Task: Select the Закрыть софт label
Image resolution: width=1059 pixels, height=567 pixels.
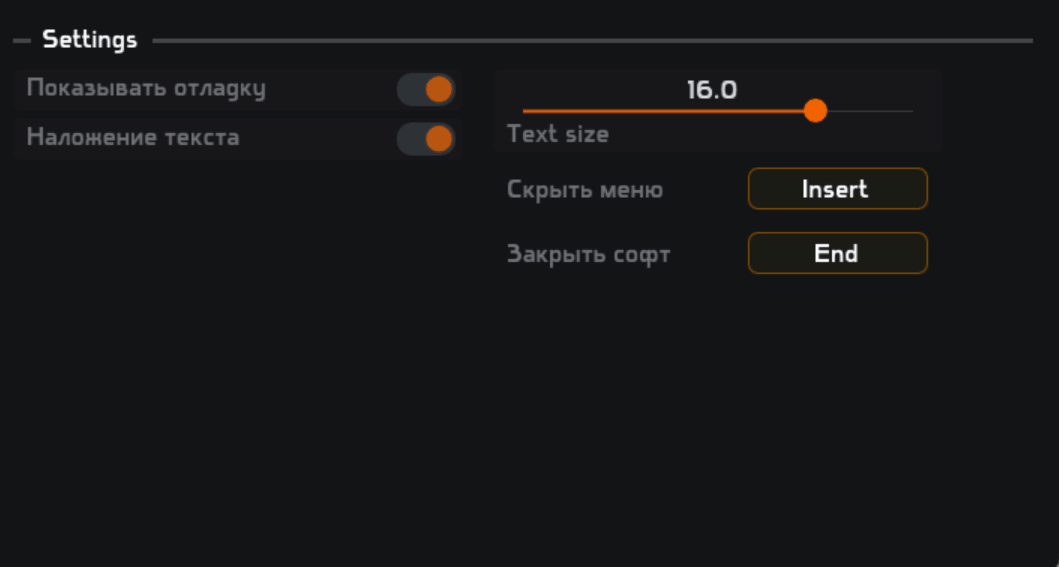Action: pyautogui.click(x=589, y=254)
